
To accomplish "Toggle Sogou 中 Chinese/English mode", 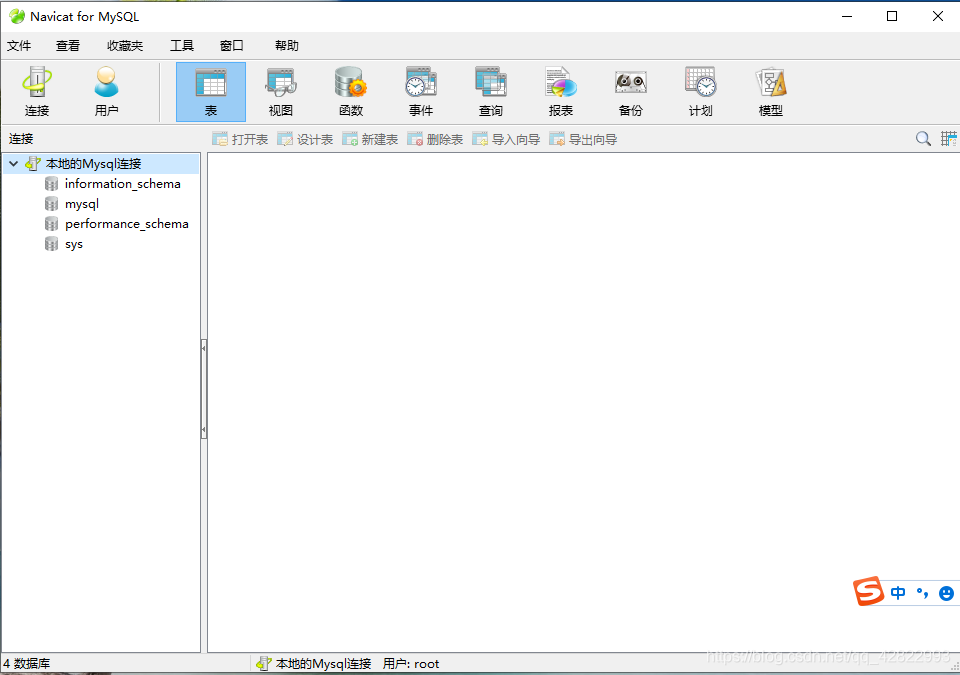I will pyautogui.click(x=898, y=592).
